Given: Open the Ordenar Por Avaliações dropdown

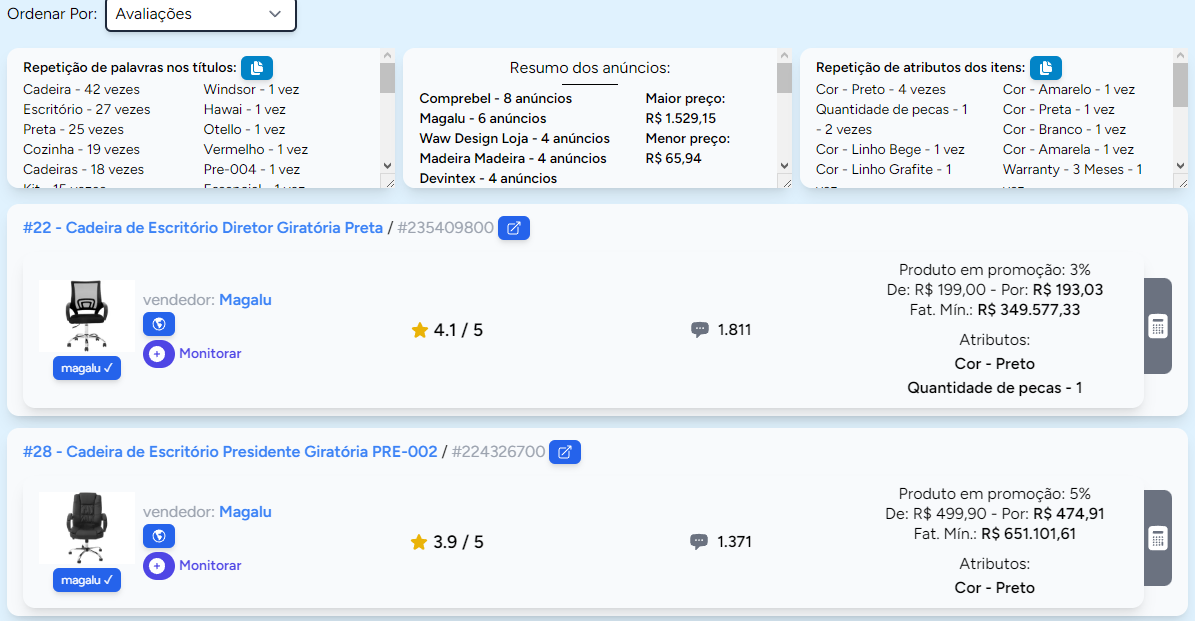Looking at the screenshot, I should [200, 14].
